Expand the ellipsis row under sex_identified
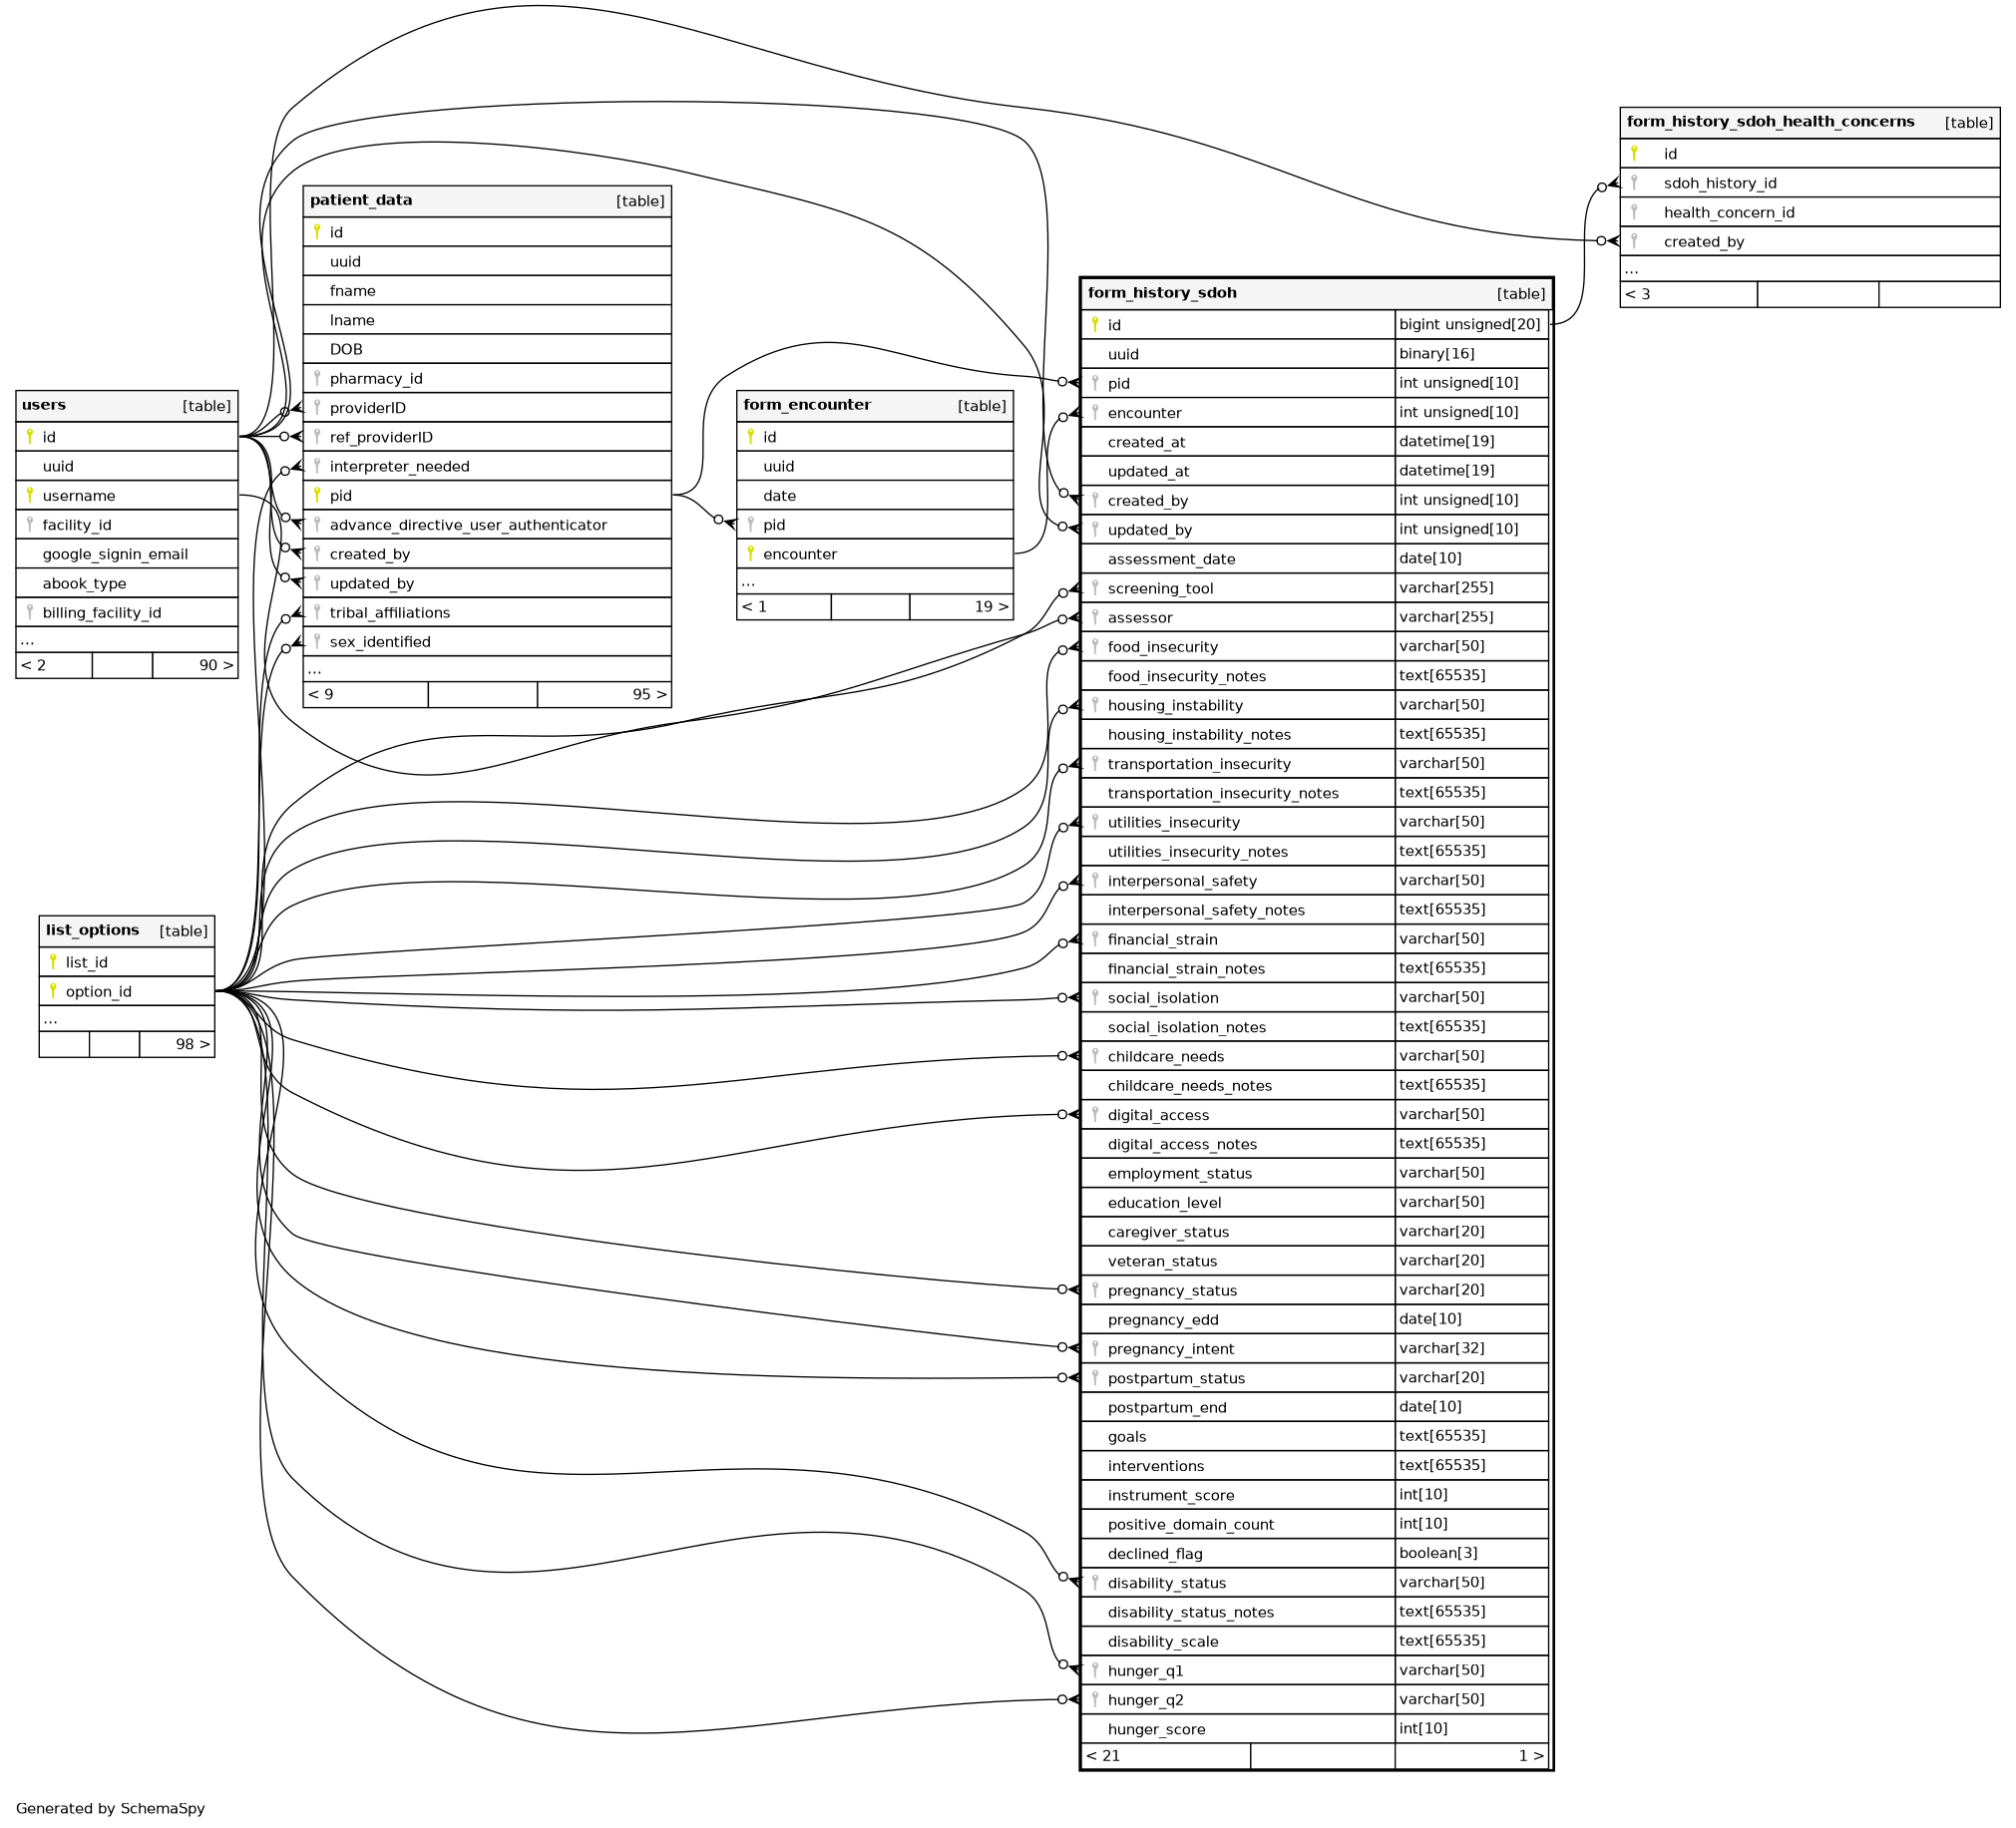The width and height of the screenshot is (2016, 1828). point(315,669)
